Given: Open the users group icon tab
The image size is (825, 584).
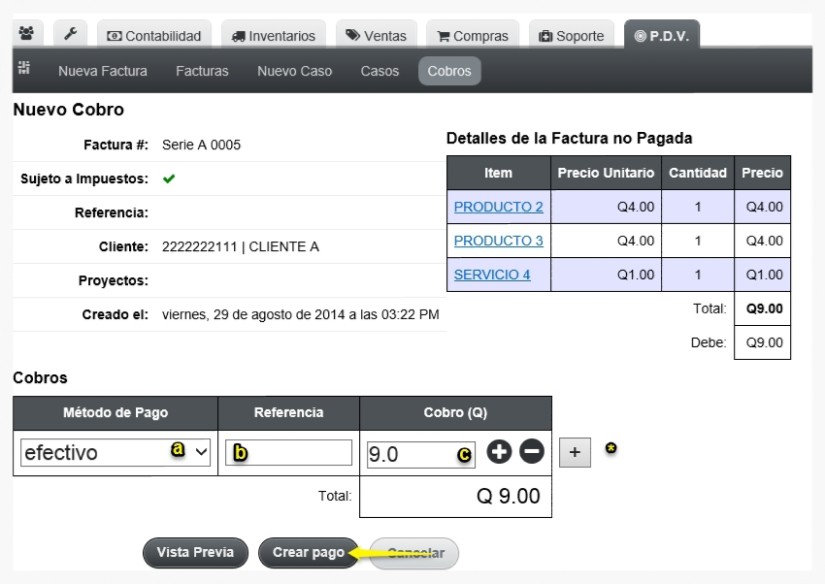Looking at the screenshot, I should click(26, 34).
